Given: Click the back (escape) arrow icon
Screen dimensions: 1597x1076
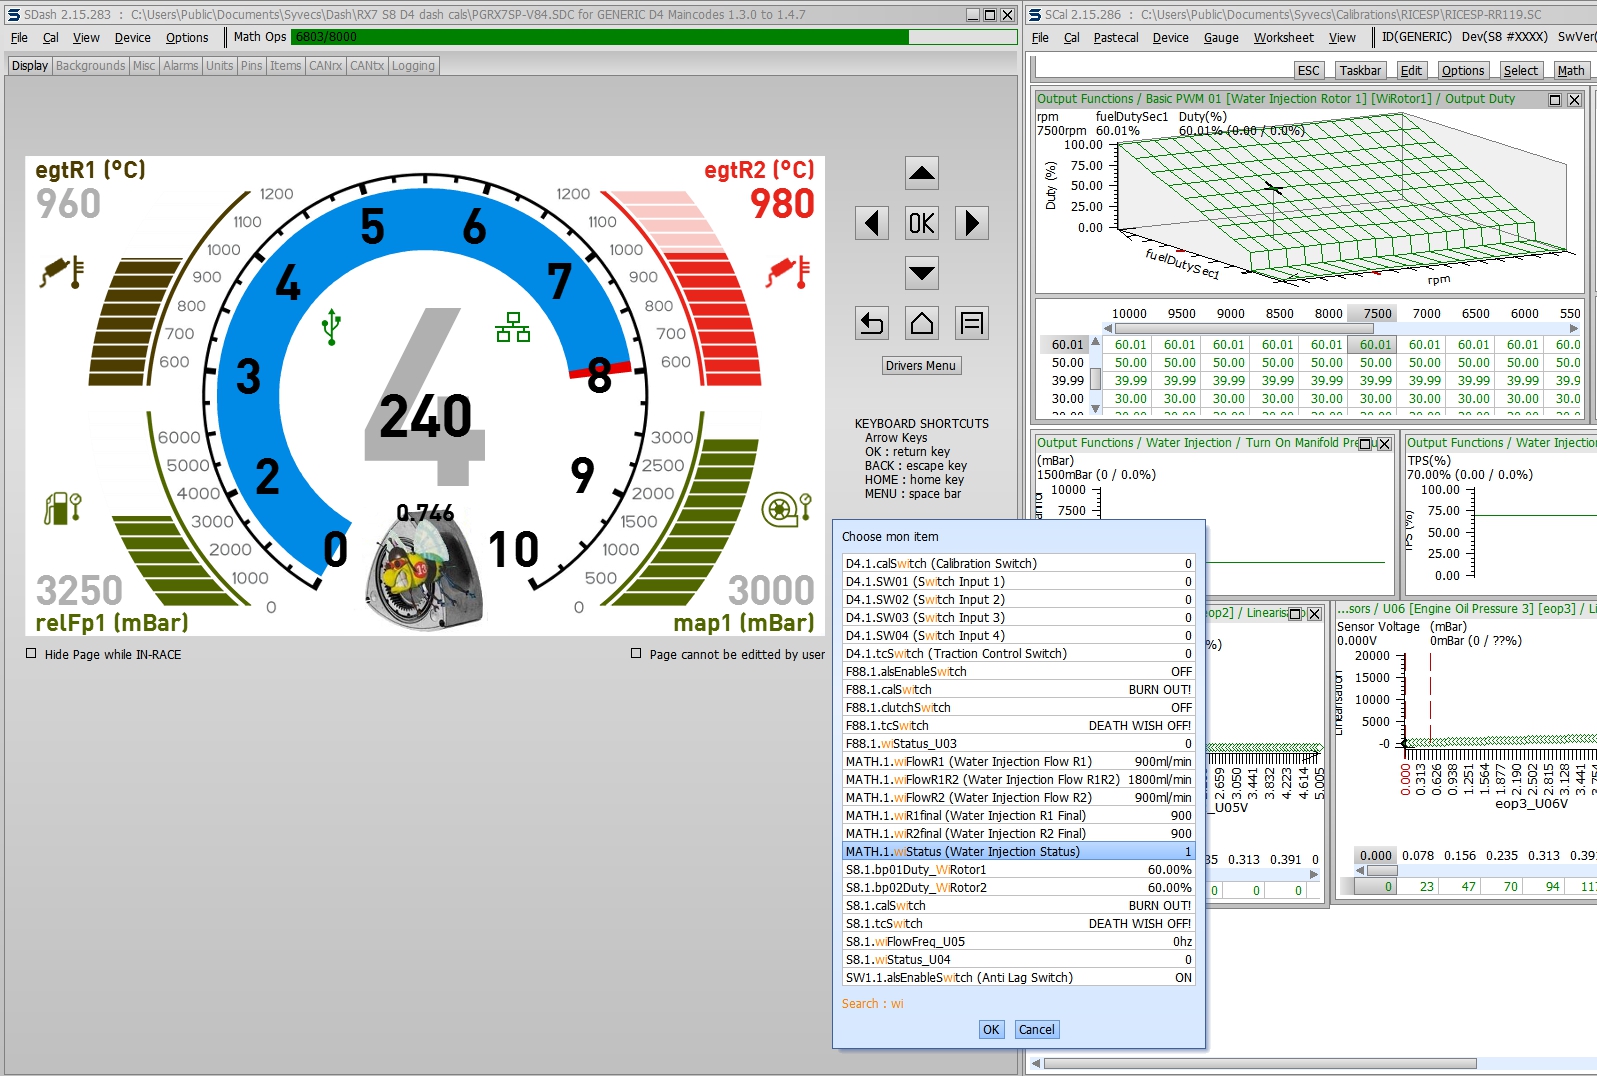Looking at the screenshot, I should [x=872, y=323].
